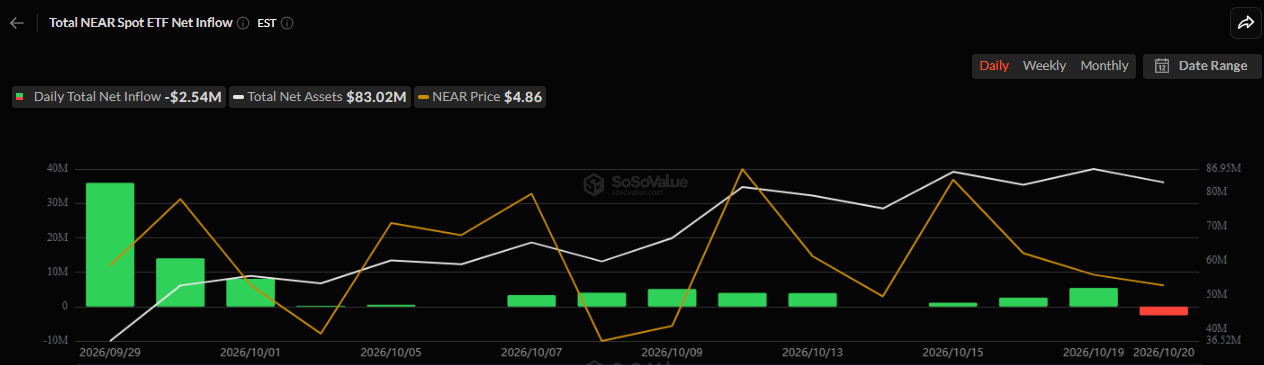Click the calendar icon in Date Range
The image size is (1264, 365).
click(1162, 66)
